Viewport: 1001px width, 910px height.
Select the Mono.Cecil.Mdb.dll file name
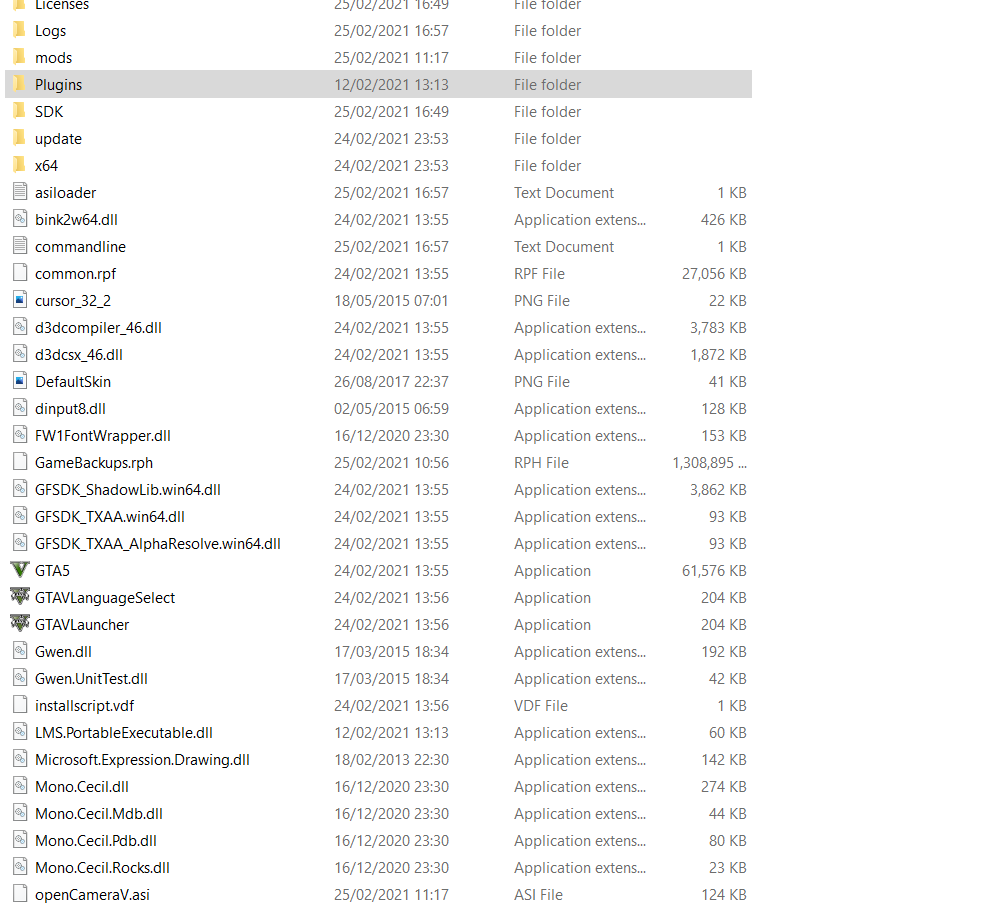point(99,814)
